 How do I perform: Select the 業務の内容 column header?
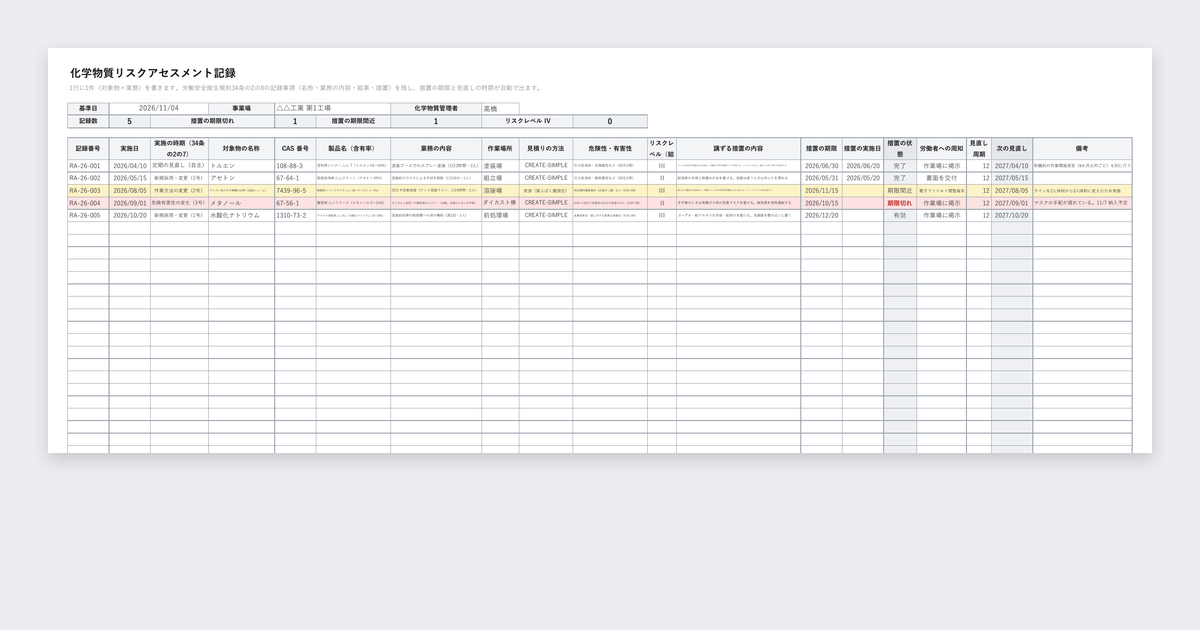tap(435, 148)
